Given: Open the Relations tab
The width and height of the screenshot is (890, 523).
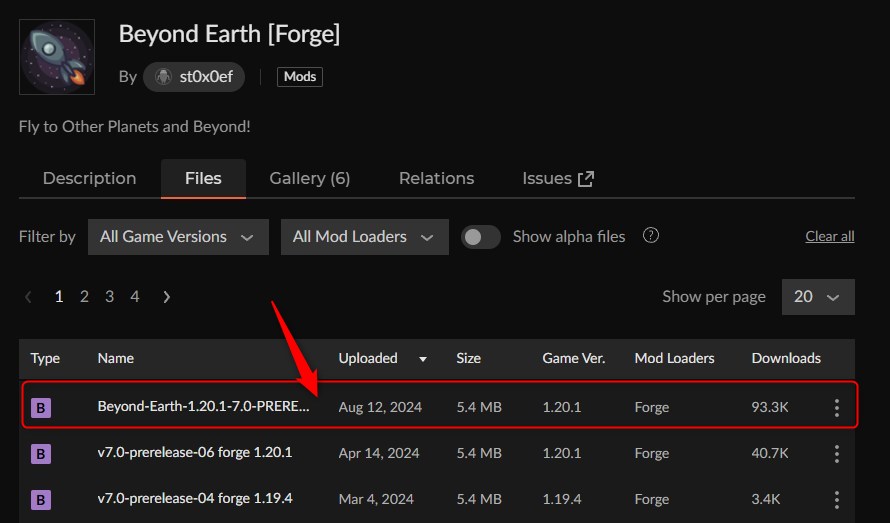Looking at the screenshot, I should click(436, 178).
